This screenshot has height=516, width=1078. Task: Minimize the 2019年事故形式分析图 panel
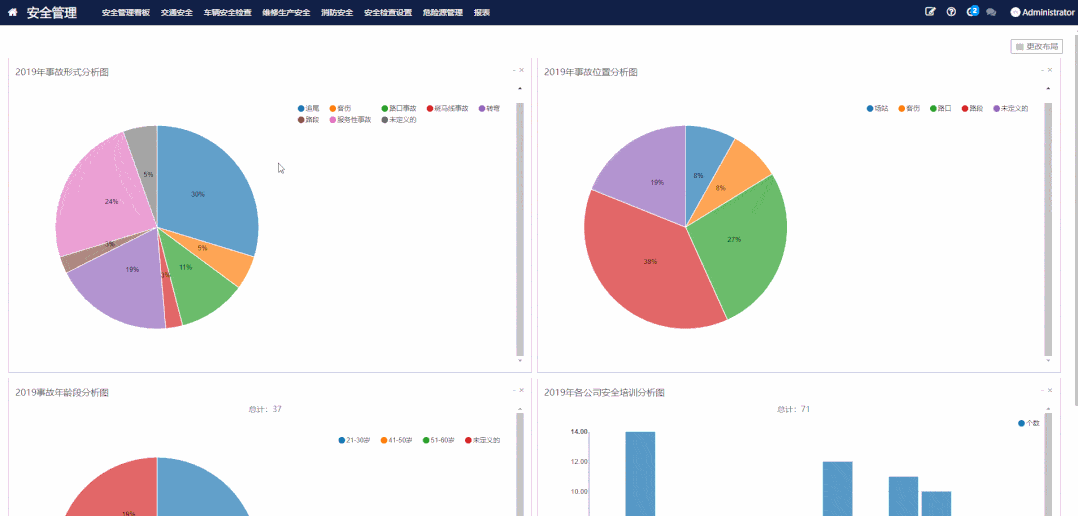[514, 70]
